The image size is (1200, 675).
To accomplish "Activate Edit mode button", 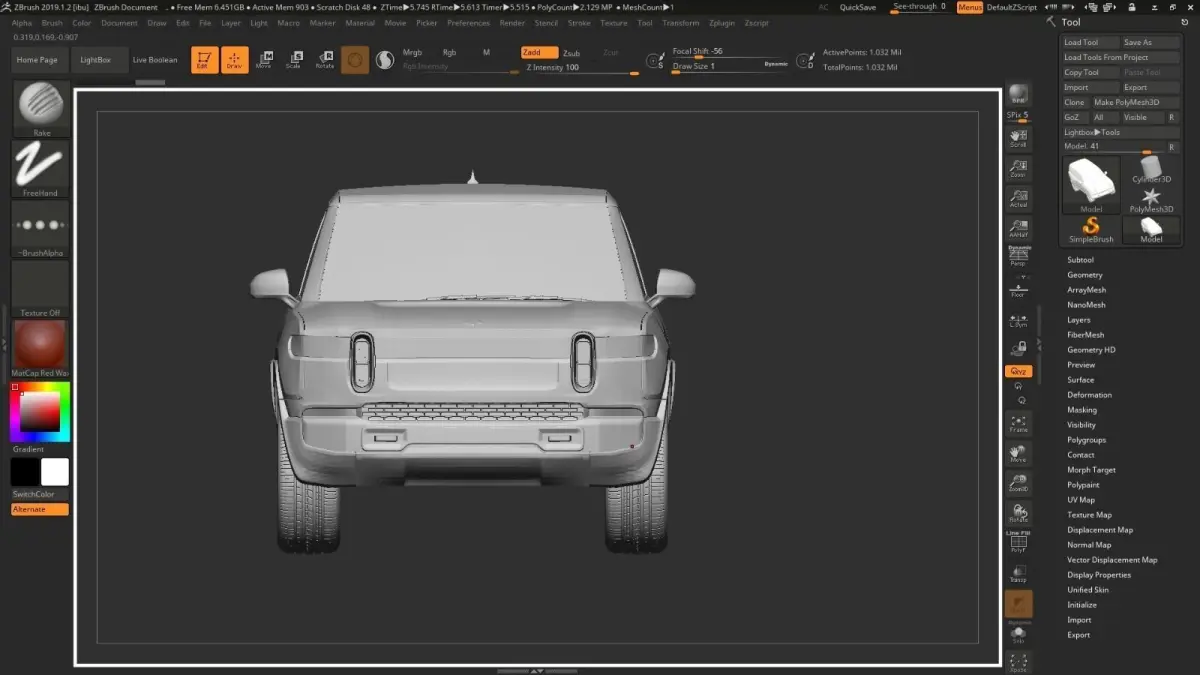I will tap(205, 60).
